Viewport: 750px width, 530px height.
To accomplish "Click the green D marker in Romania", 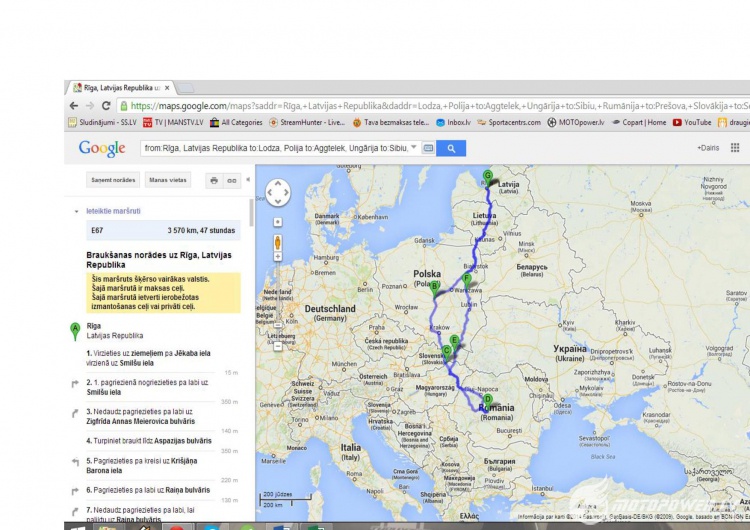I will (x=487, y=402).
